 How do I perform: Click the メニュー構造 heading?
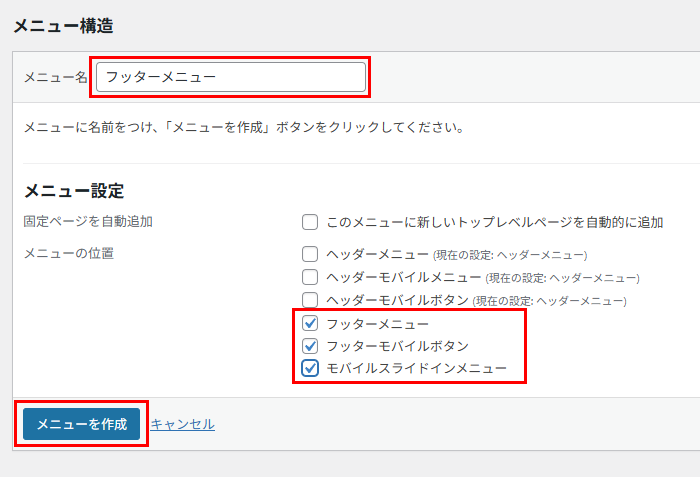62,24
